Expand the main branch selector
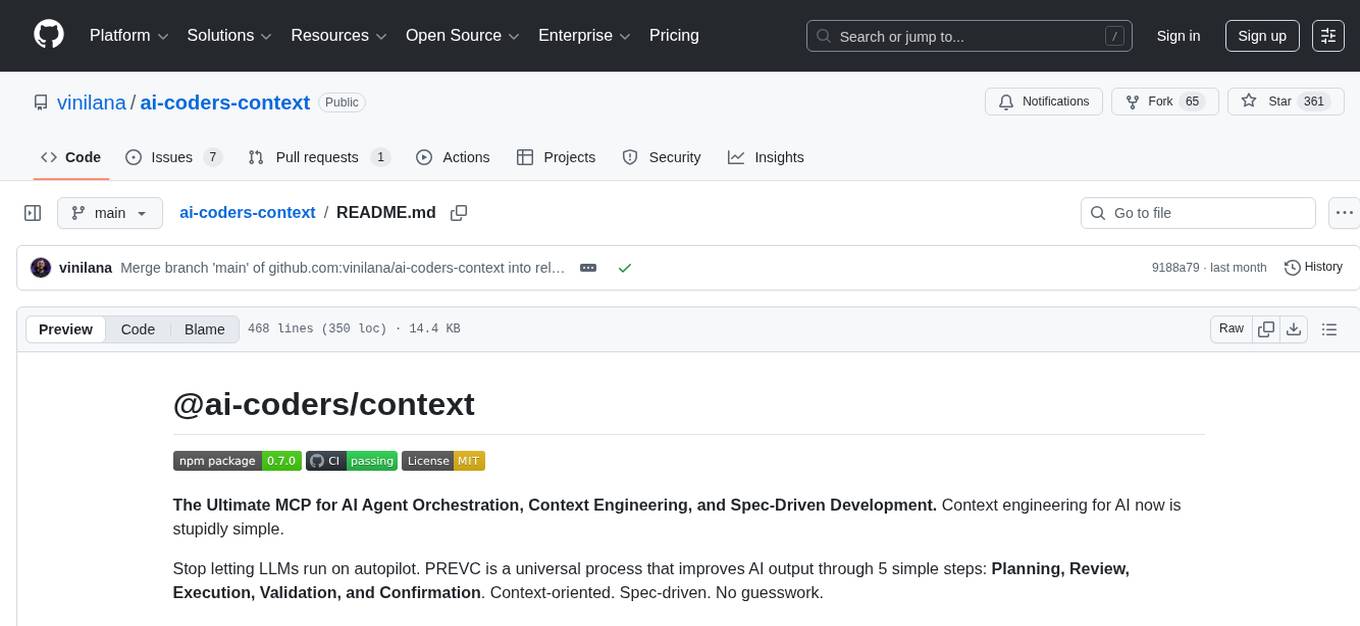 click(x=110, y=212)
